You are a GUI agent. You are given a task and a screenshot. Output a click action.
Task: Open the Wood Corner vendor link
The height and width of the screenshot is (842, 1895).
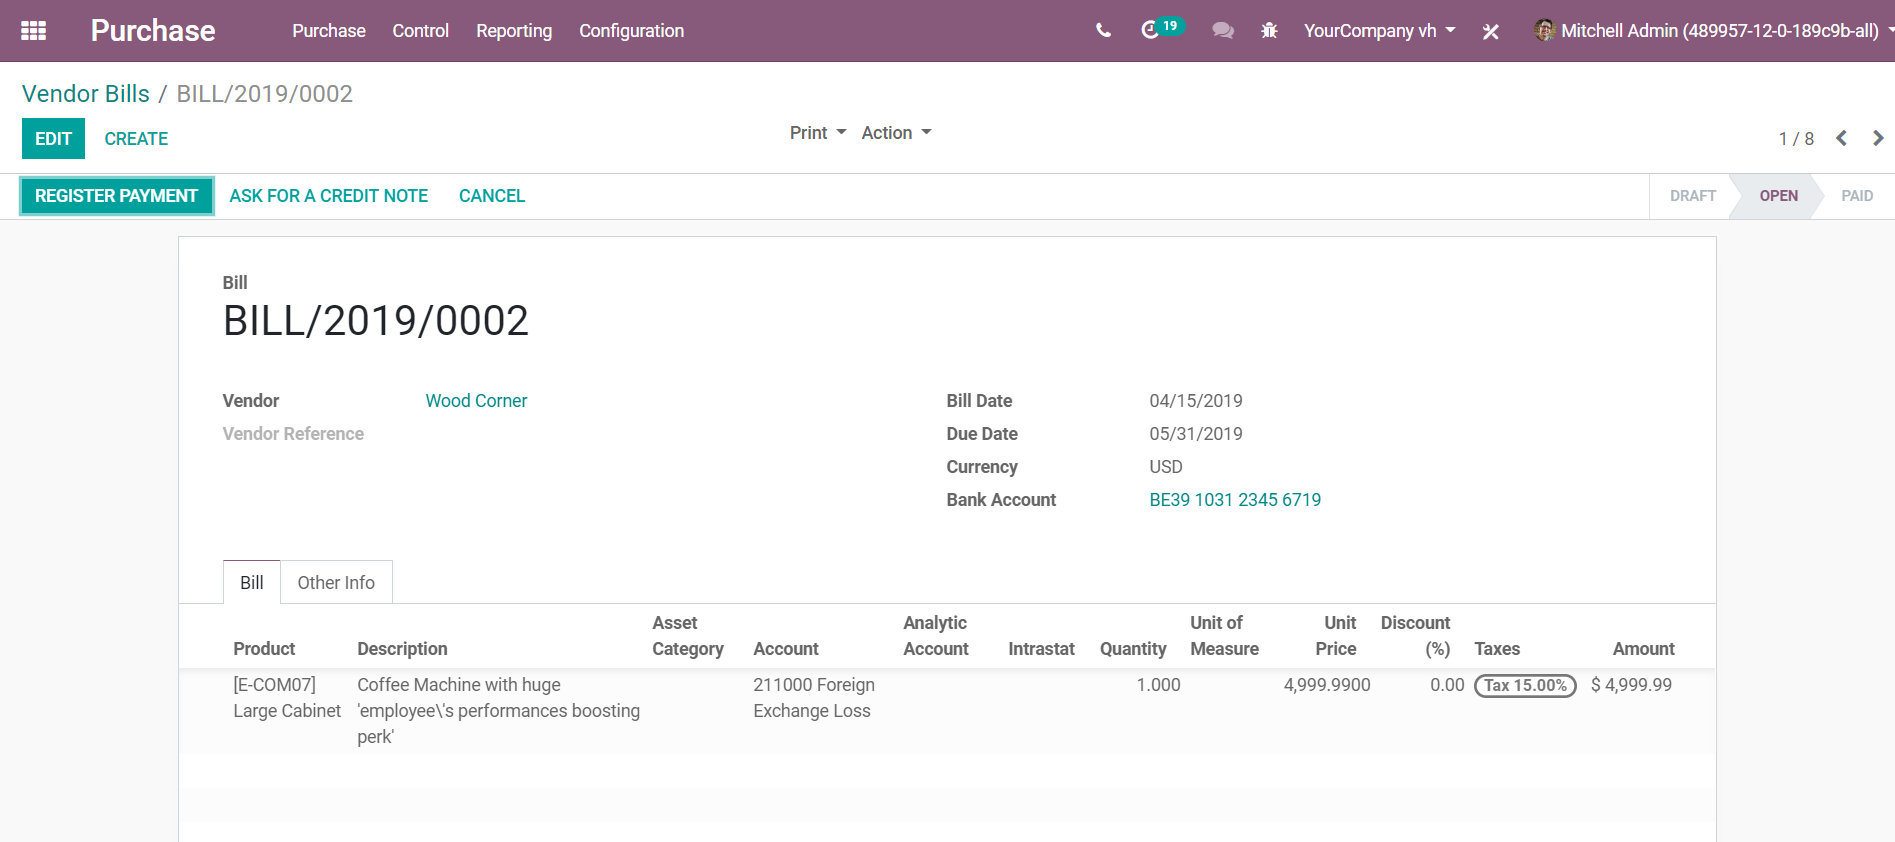coord(476,401)
